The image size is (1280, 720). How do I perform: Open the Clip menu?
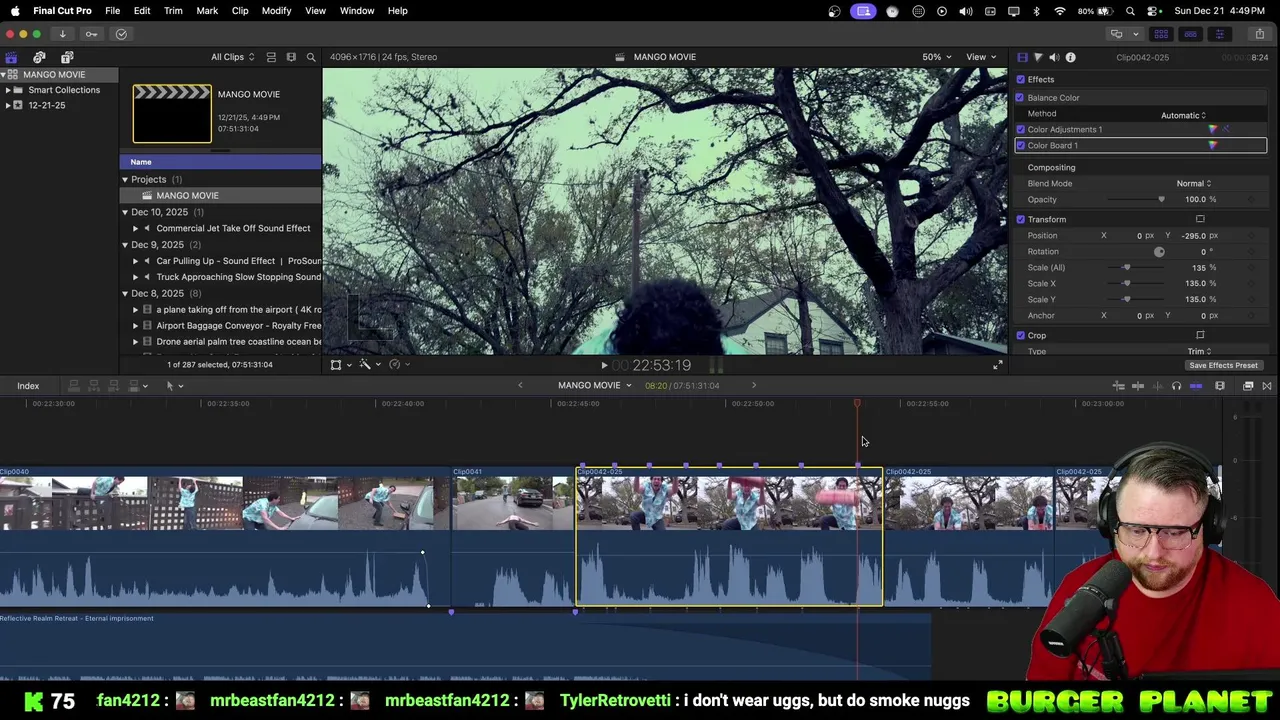pyautogui.click(x=240, y=10)
